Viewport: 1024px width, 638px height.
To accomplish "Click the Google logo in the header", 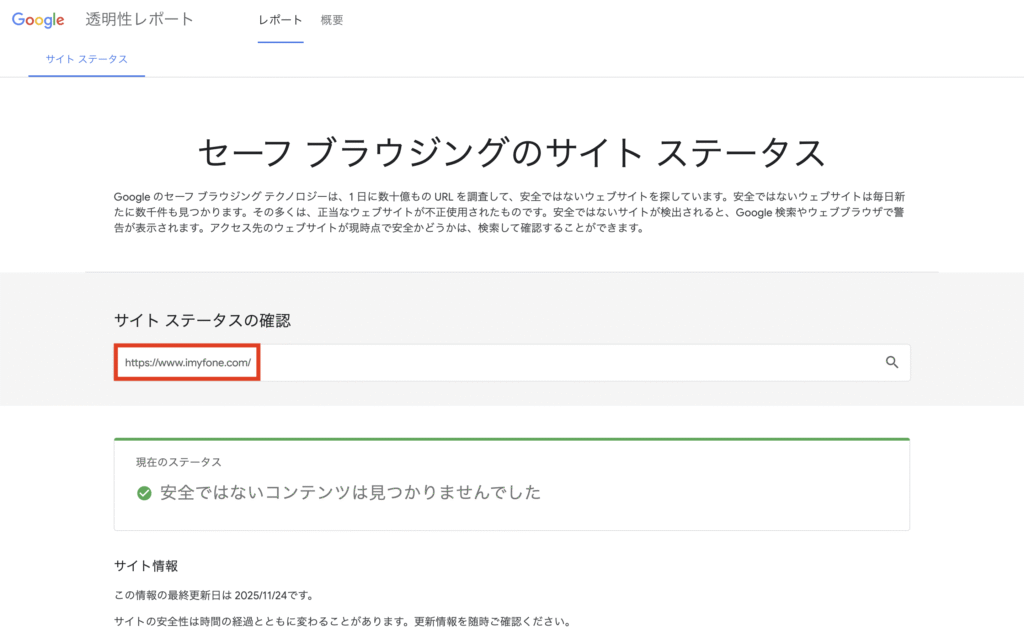I will 38,20.
